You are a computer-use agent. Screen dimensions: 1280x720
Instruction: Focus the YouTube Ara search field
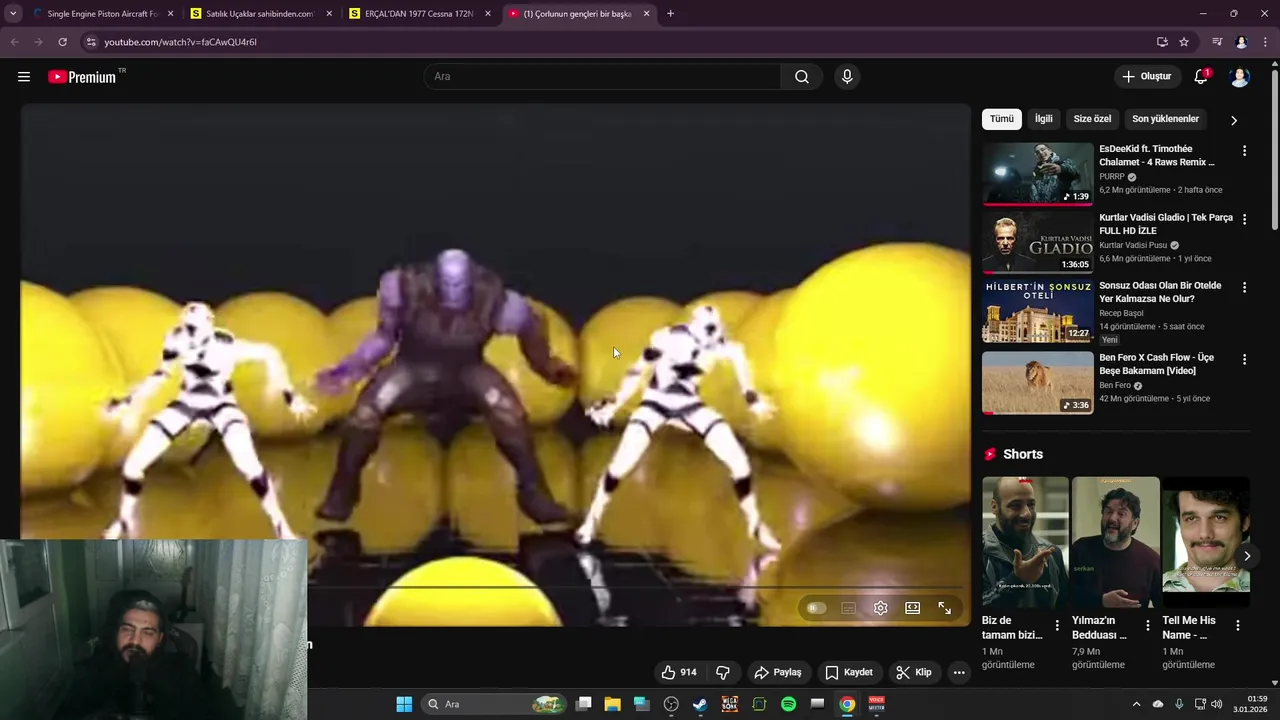[x=603, y=77]
